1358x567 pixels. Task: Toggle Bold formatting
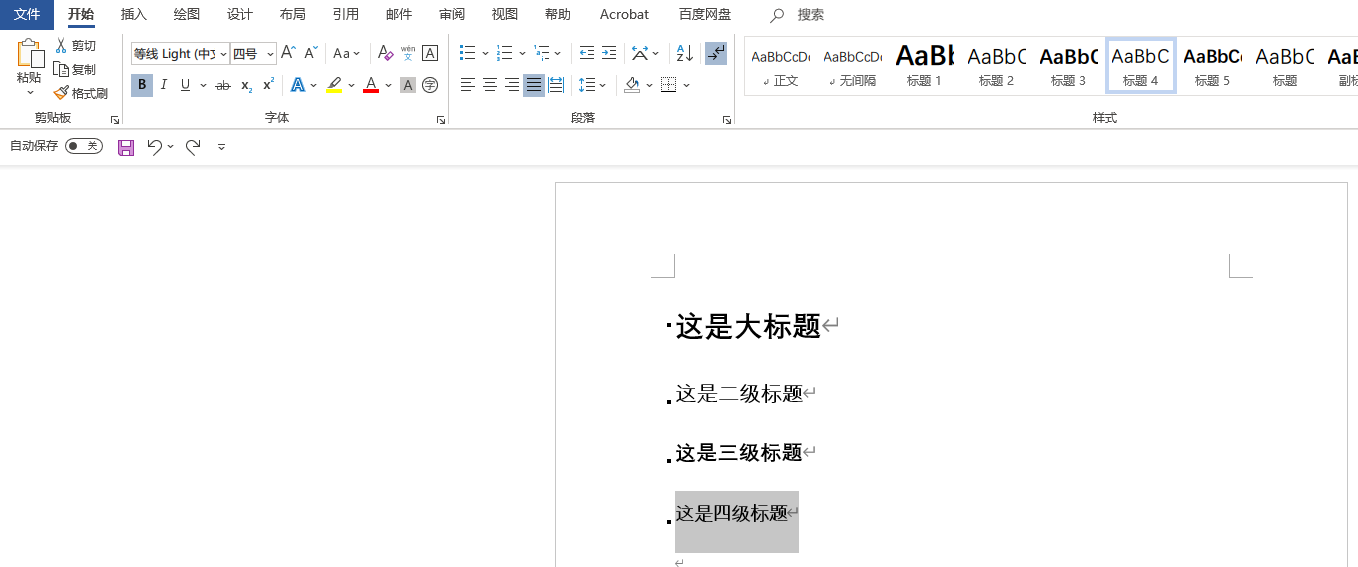click(x=142, y=85)
